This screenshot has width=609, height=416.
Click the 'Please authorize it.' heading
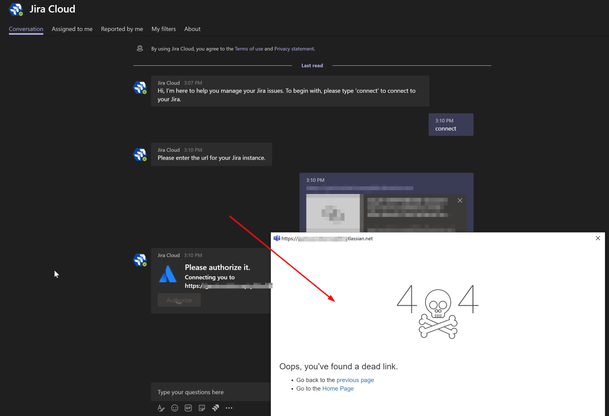(218, 267)
